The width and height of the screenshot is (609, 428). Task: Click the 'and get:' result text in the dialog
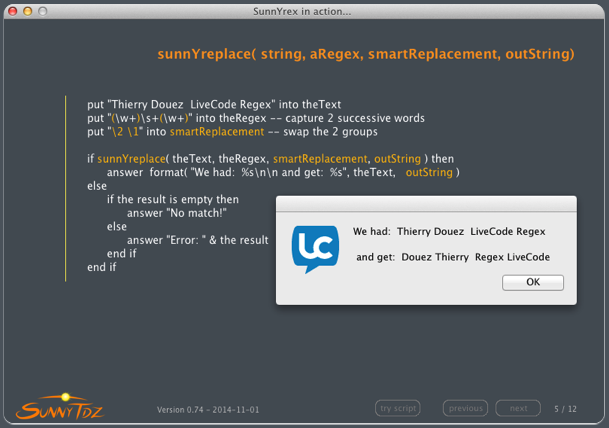tap(452, 257)
